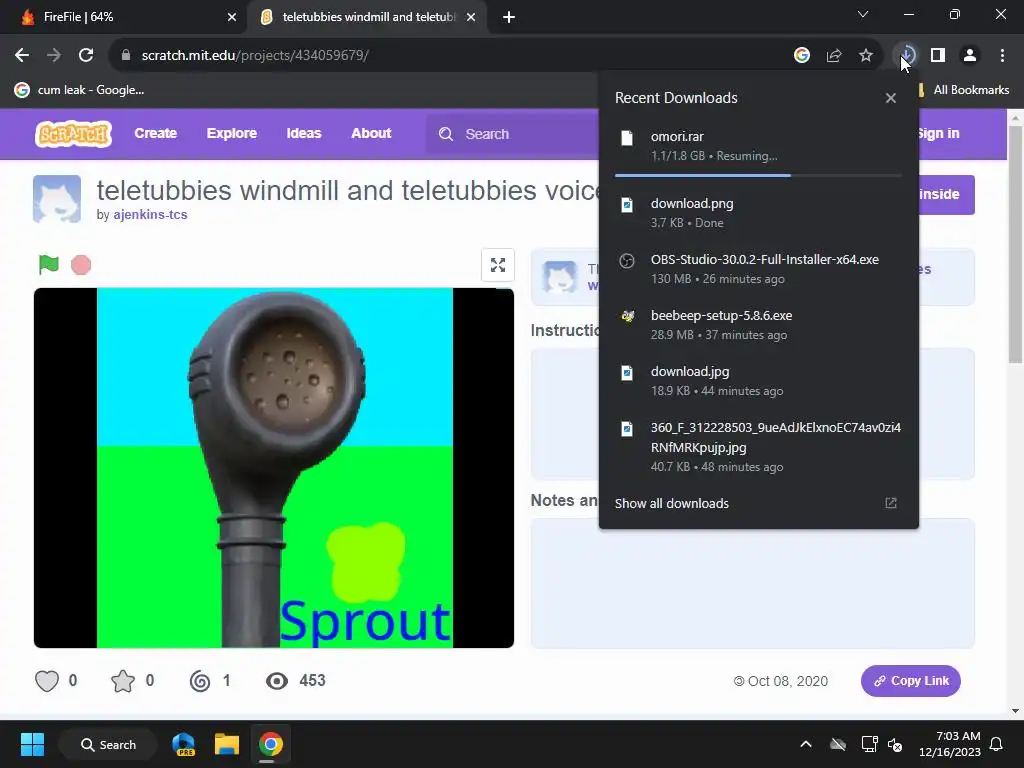
Task: Open File Explorer from taskbar
Action: tap(227, 744)
